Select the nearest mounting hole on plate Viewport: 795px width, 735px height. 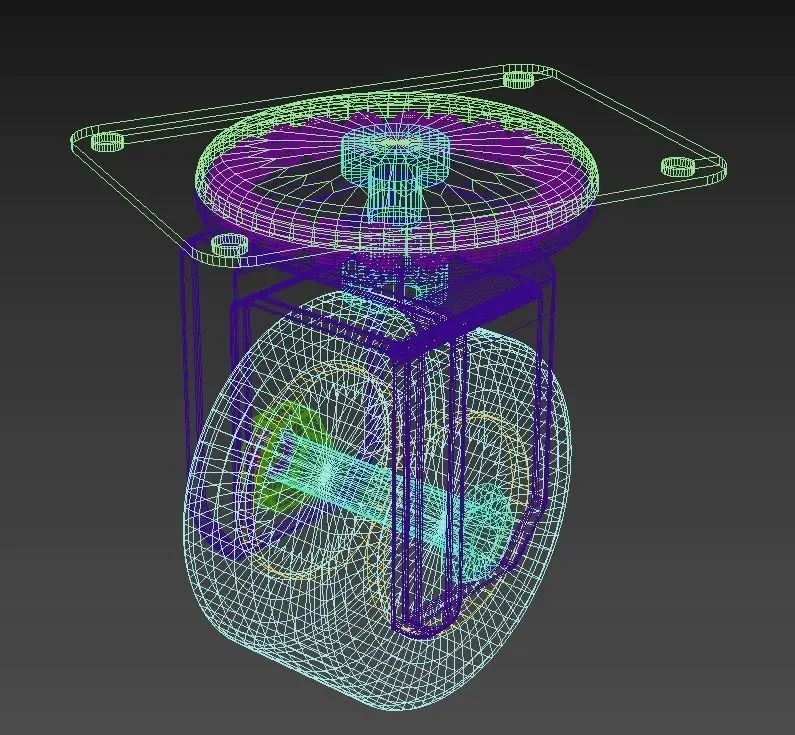pos(231,244)
